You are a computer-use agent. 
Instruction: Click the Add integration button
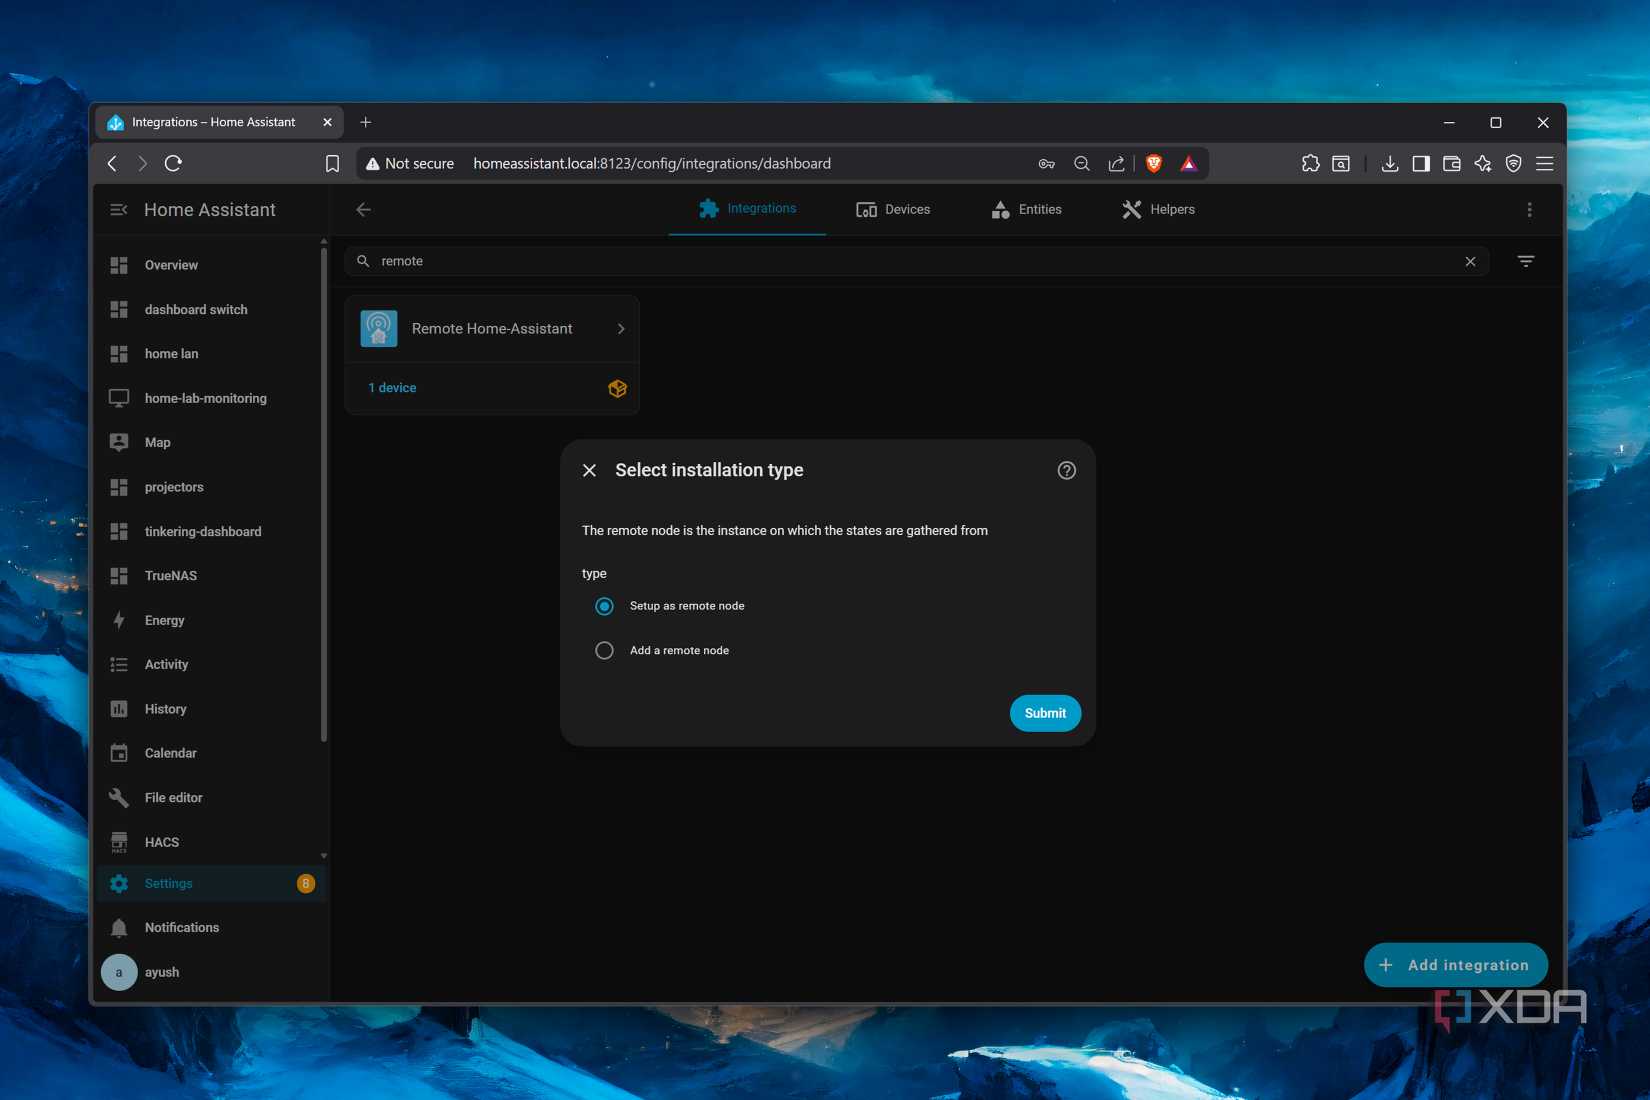(x=1455, y=965)
